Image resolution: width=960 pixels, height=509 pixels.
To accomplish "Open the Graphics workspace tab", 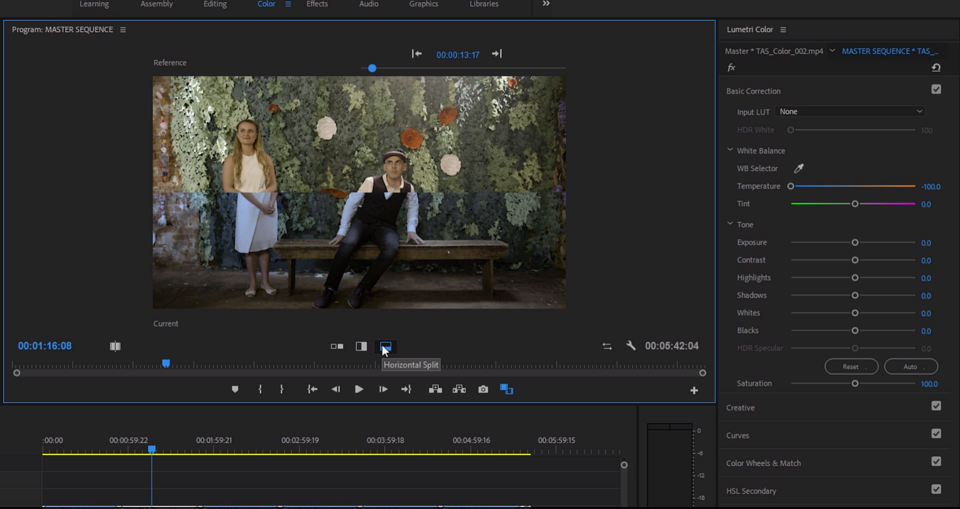I will point(423,5).
